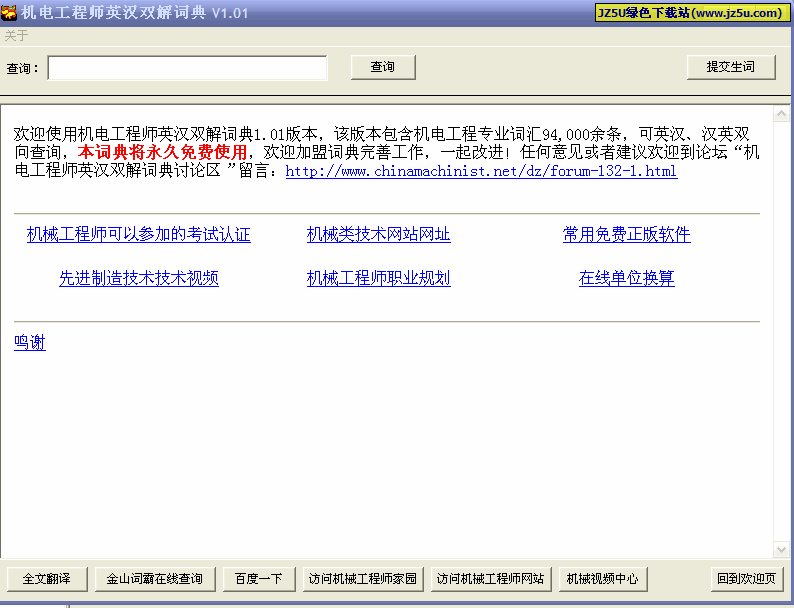This screenshot has width=794, height=608.
Task: Click the app icon in title bar
Action: coord(9,13)
